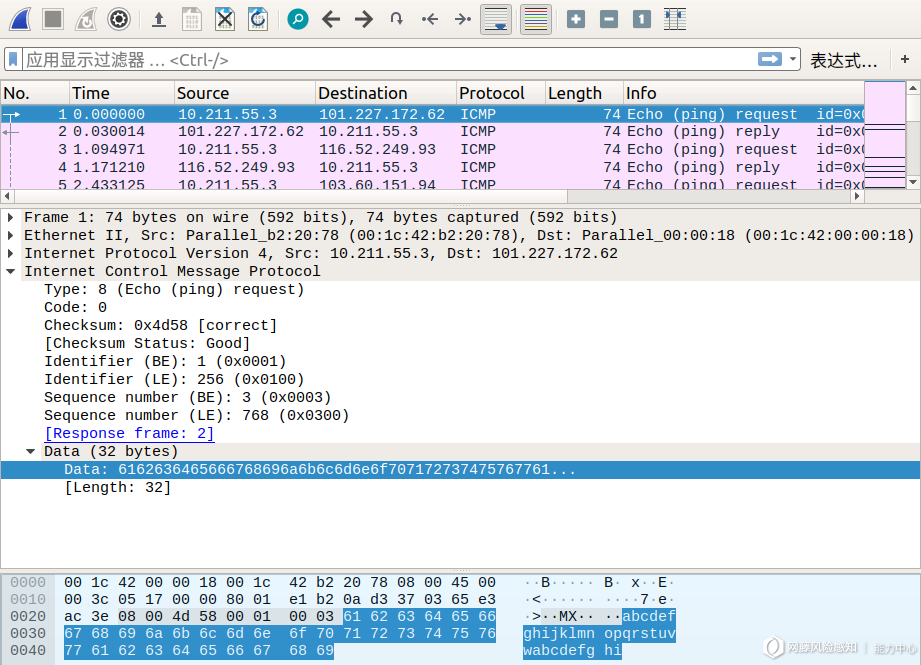Select the Identifier (BE) field
The width and height of the screenshot is (921, 665).
[165, 361]
